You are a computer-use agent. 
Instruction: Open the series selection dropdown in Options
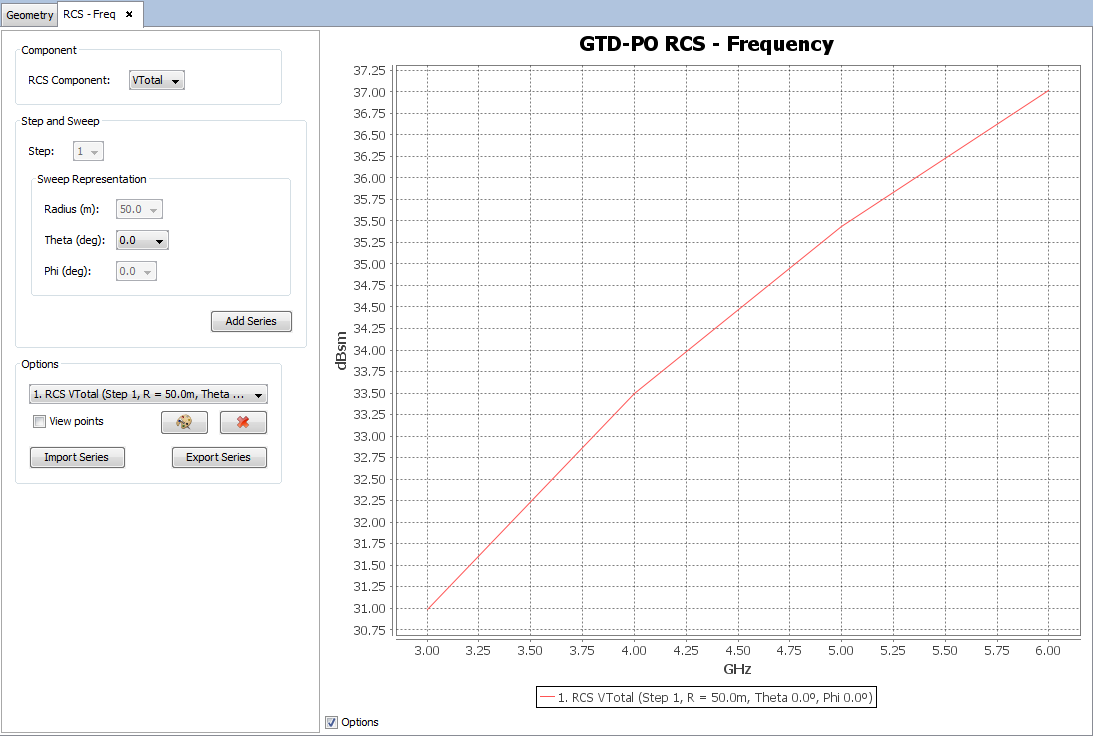coord(147,395)
